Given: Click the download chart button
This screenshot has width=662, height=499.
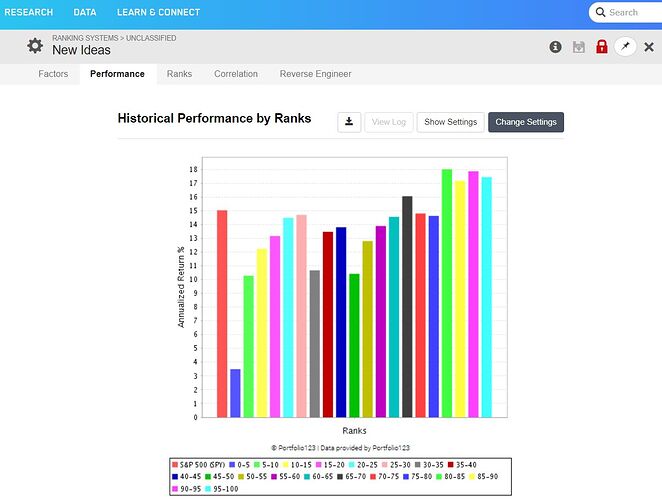Looking at the screenshot, I should (x=349, y=122).
